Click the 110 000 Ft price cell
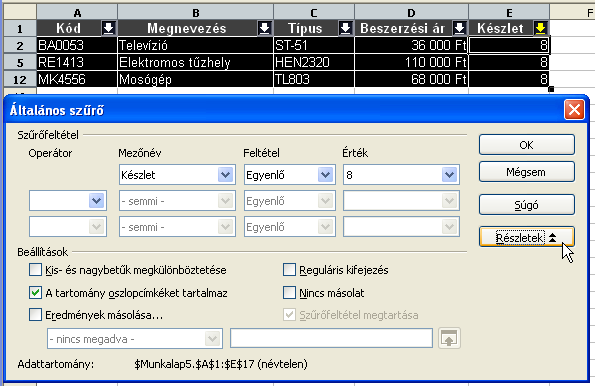The height and width of the screenshot is (386, 595). coord(411,62)
